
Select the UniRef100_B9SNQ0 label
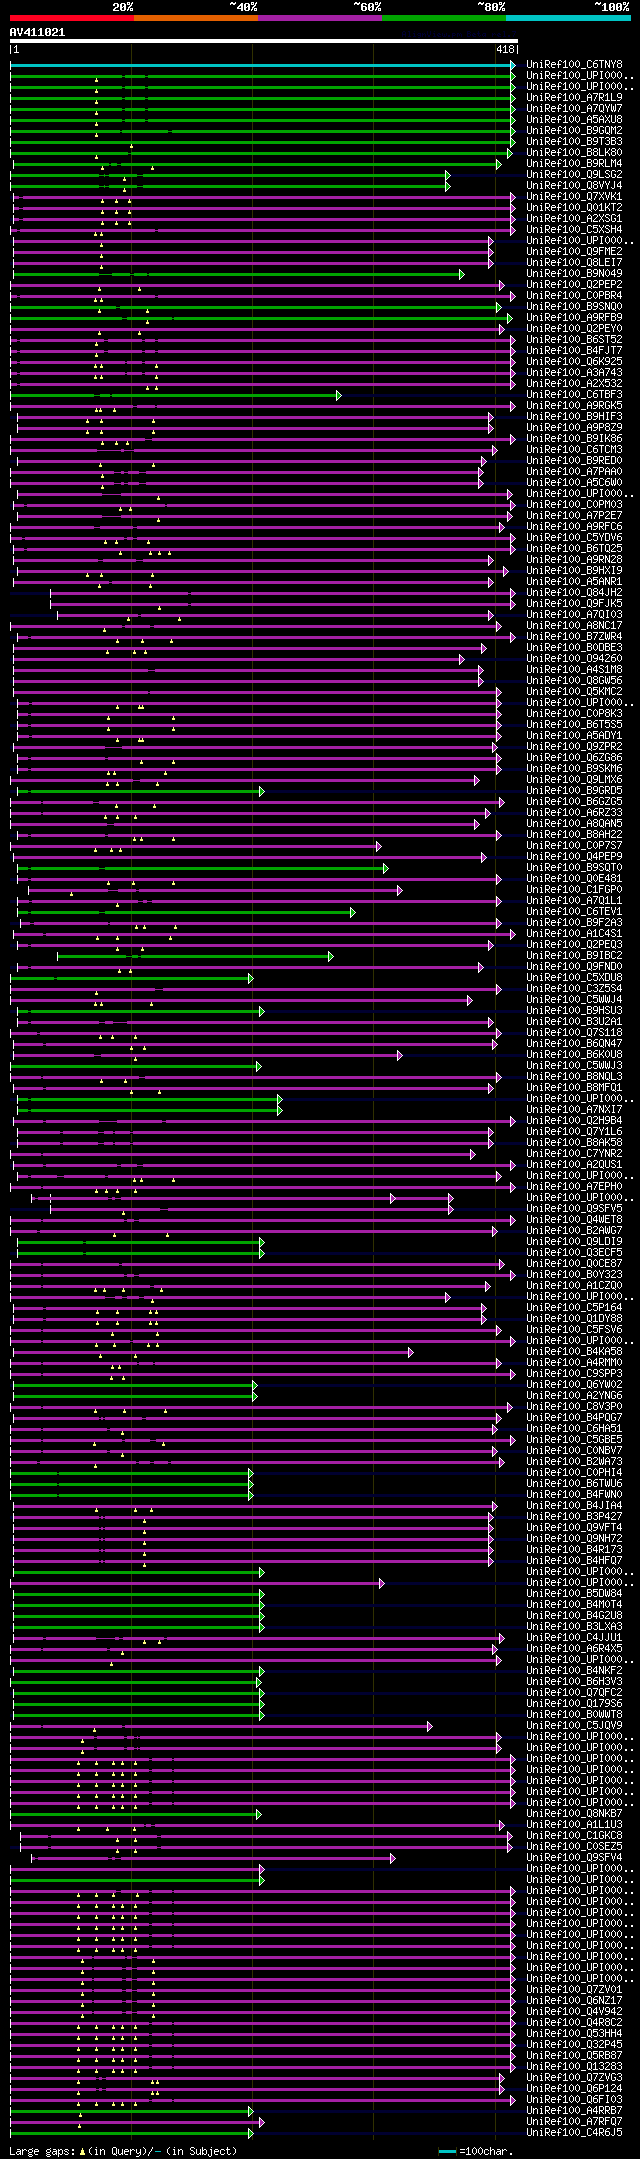point(574,307)
